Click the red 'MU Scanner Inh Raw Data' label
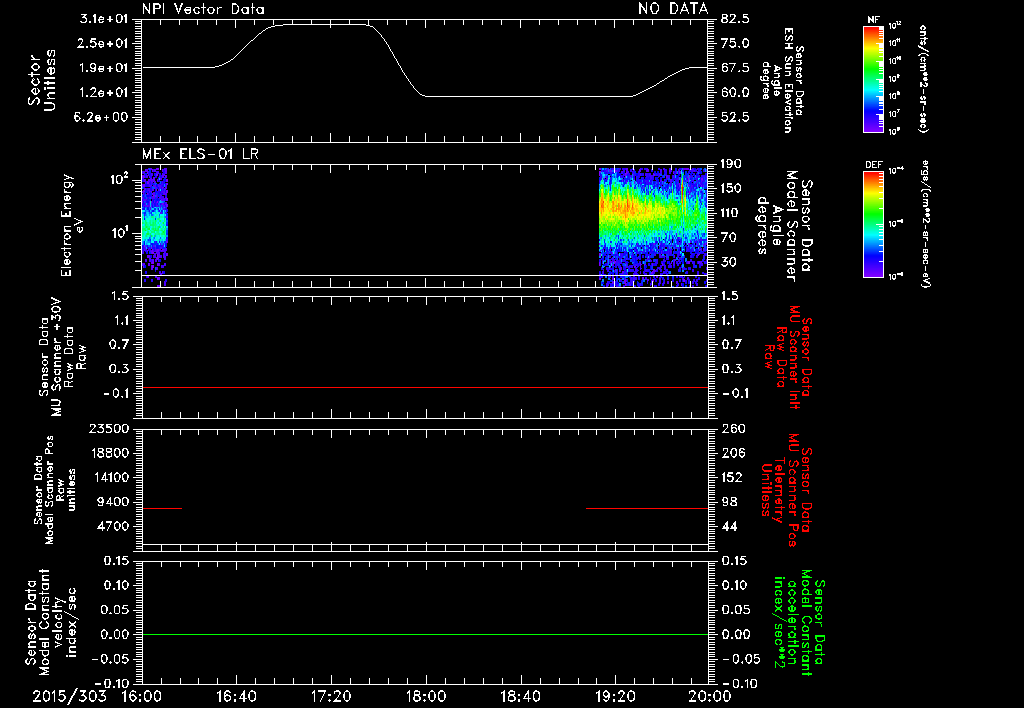Screen dimensions: 1024x708 click(788, 357)
